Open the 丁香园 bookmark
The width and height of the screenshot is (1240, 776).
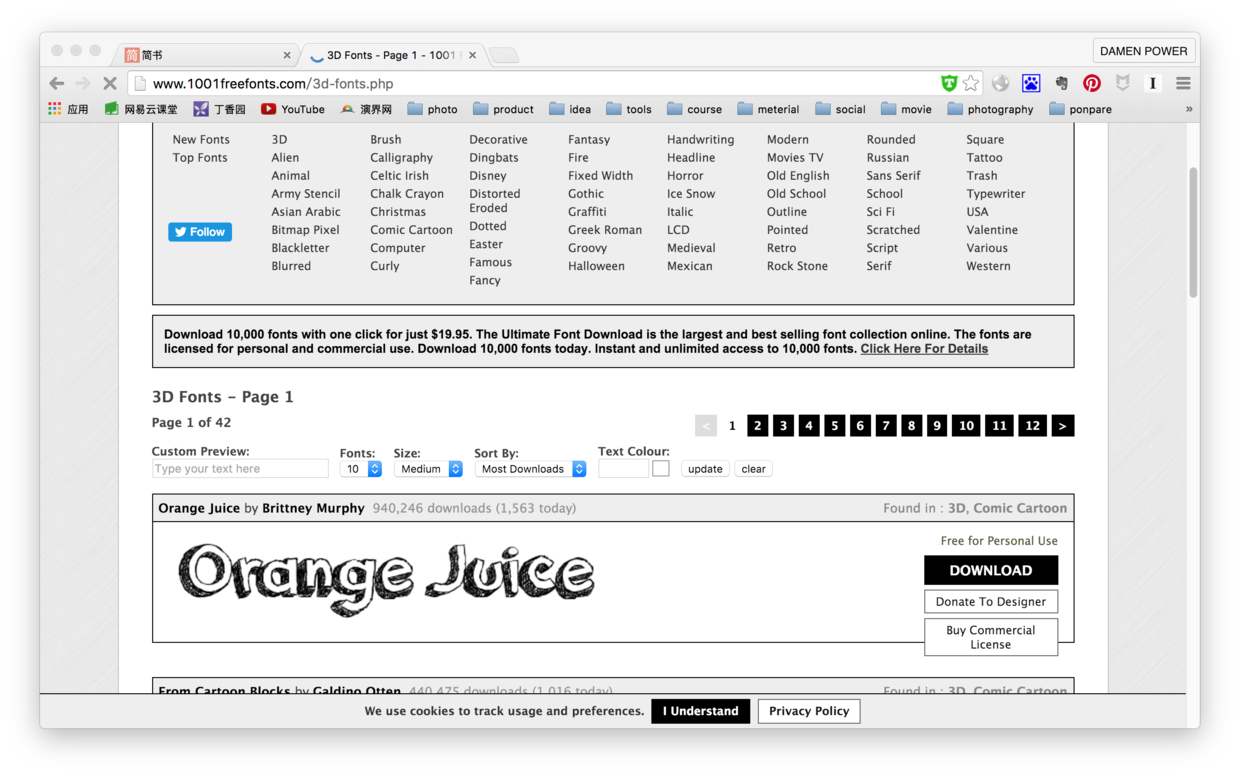tap(220, 109)
